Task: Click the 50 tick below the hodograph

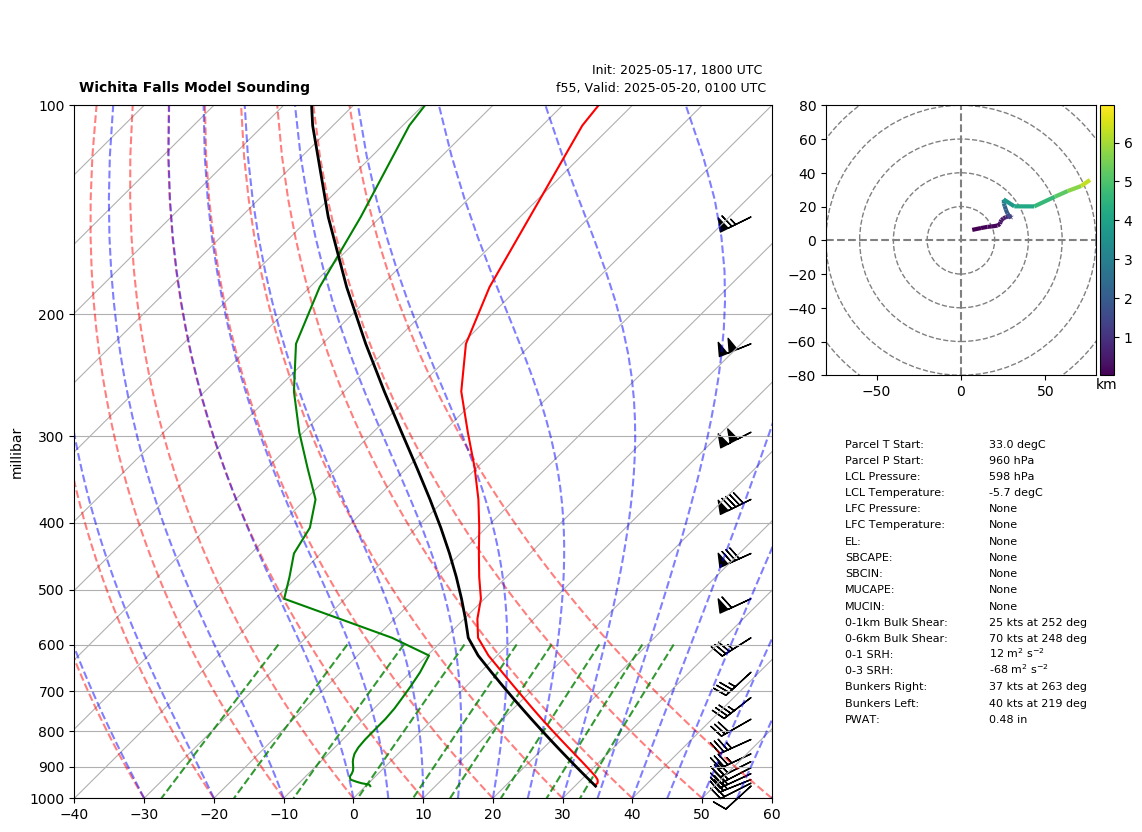Action: coord(1045,391)
